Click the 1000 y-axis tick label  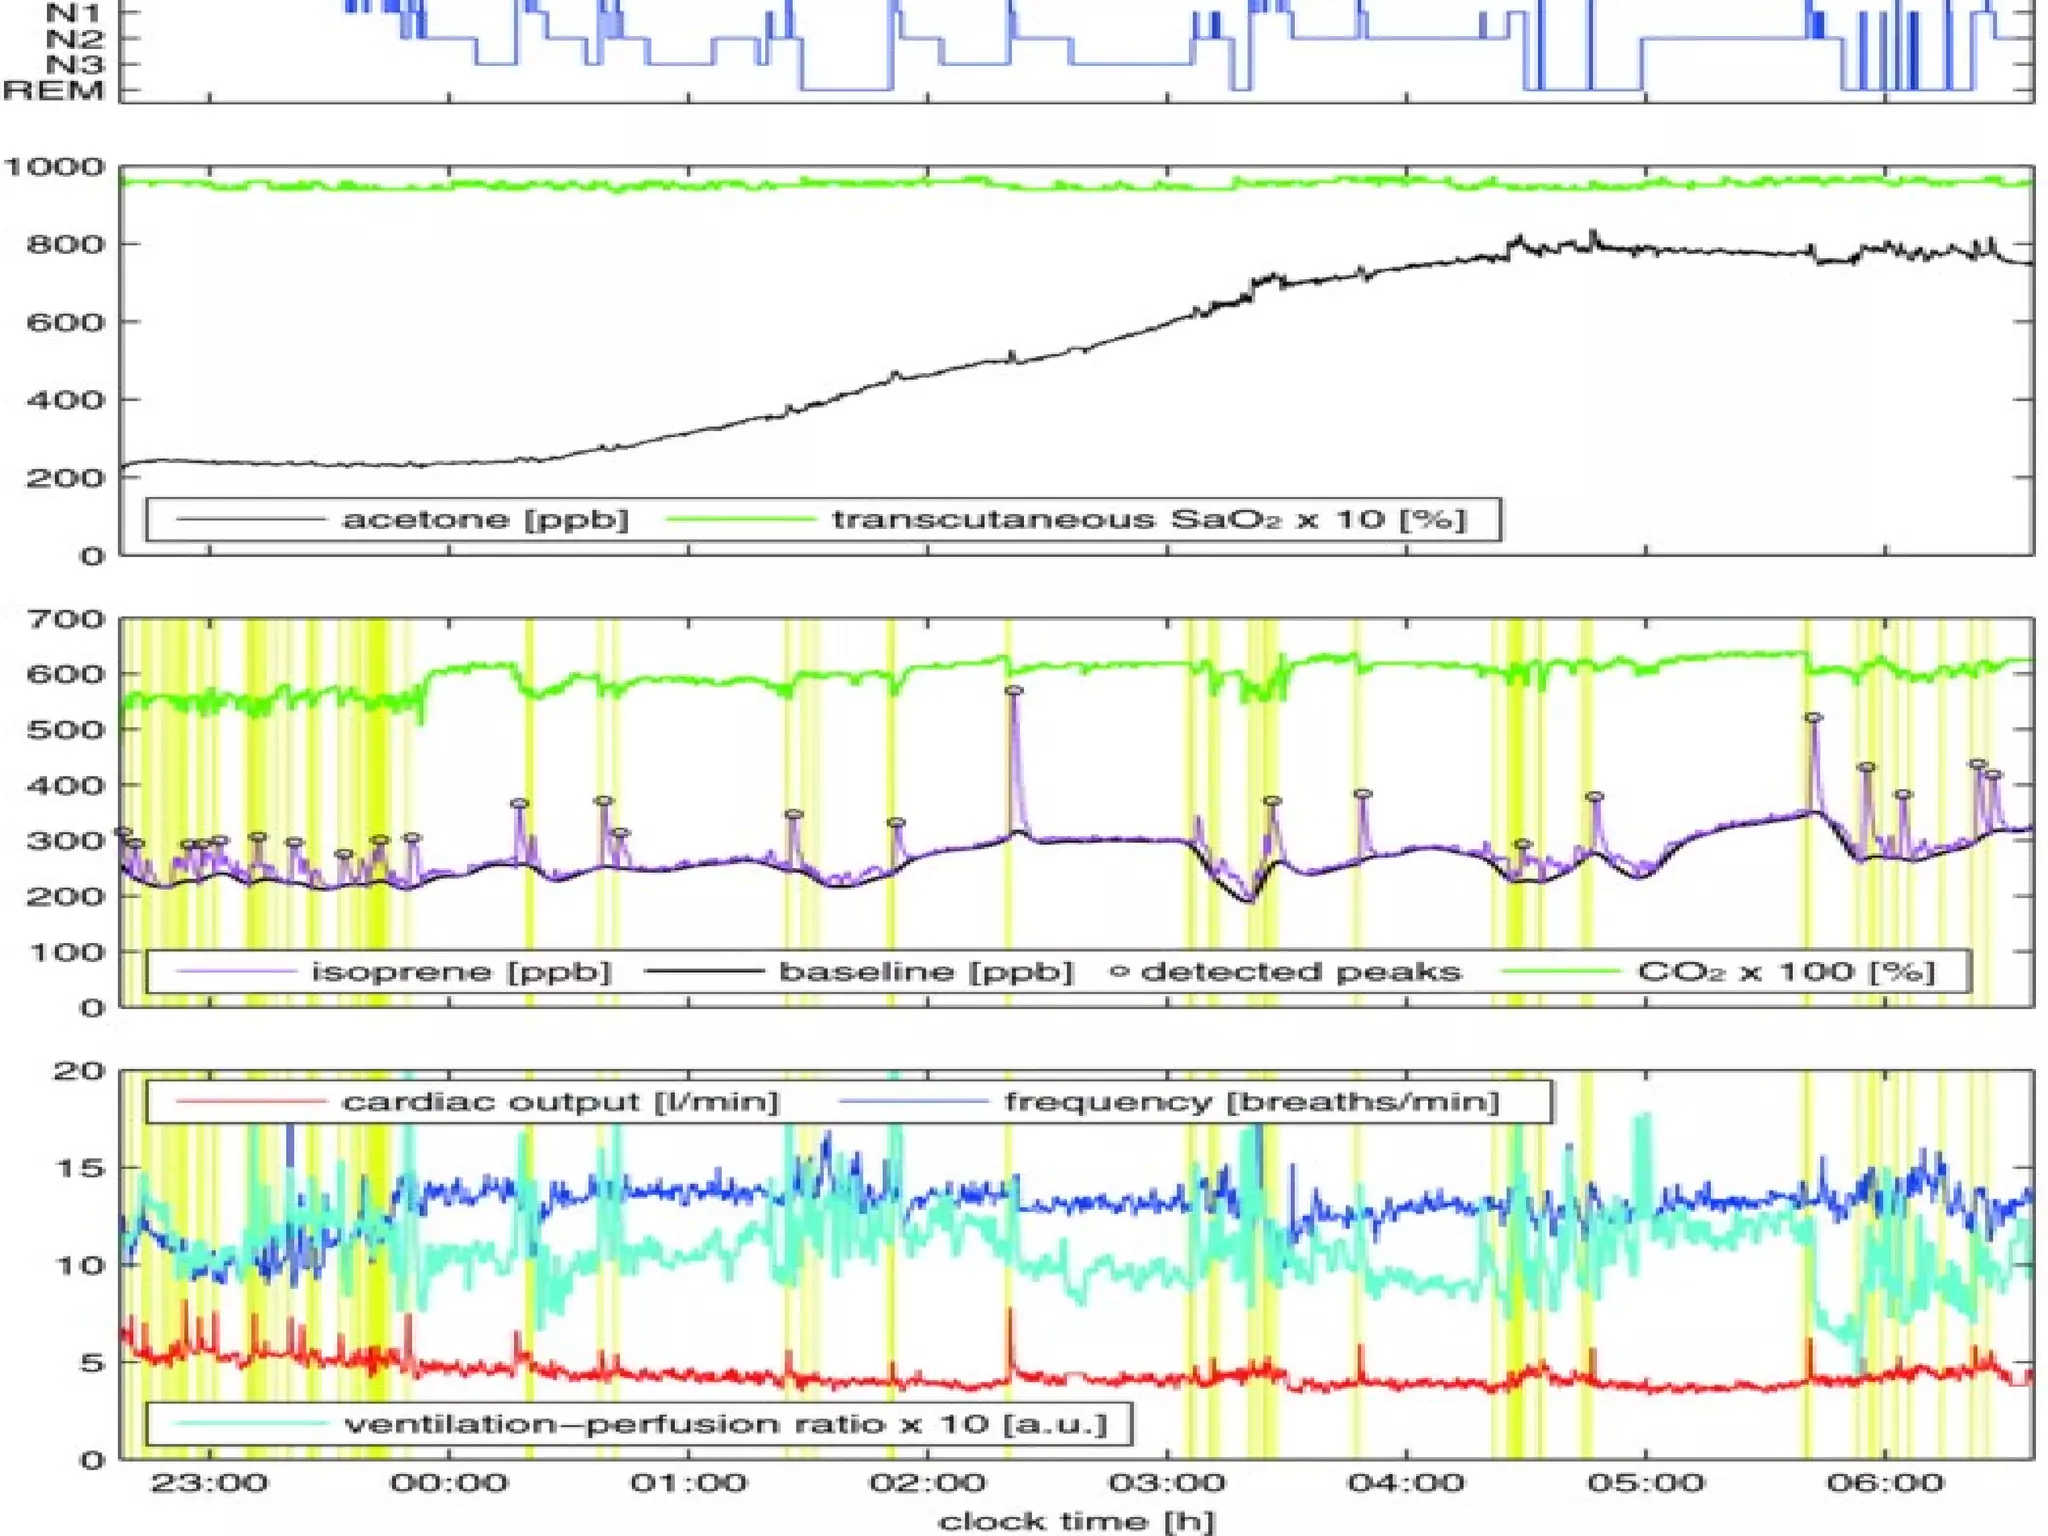click(54, 166)
